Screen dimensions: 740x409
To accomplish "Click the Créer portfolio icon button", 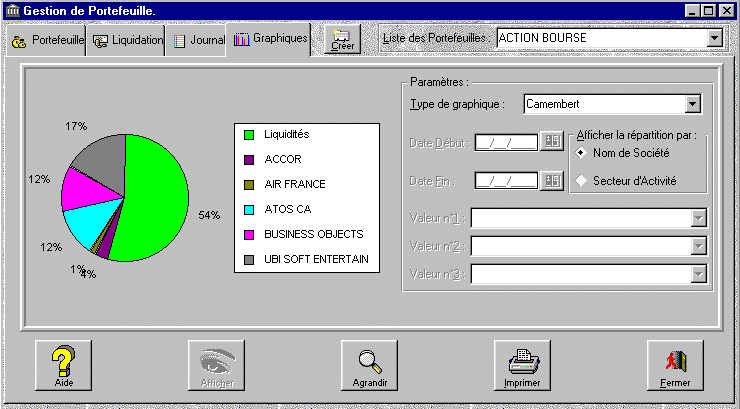I will coord(342,39).
